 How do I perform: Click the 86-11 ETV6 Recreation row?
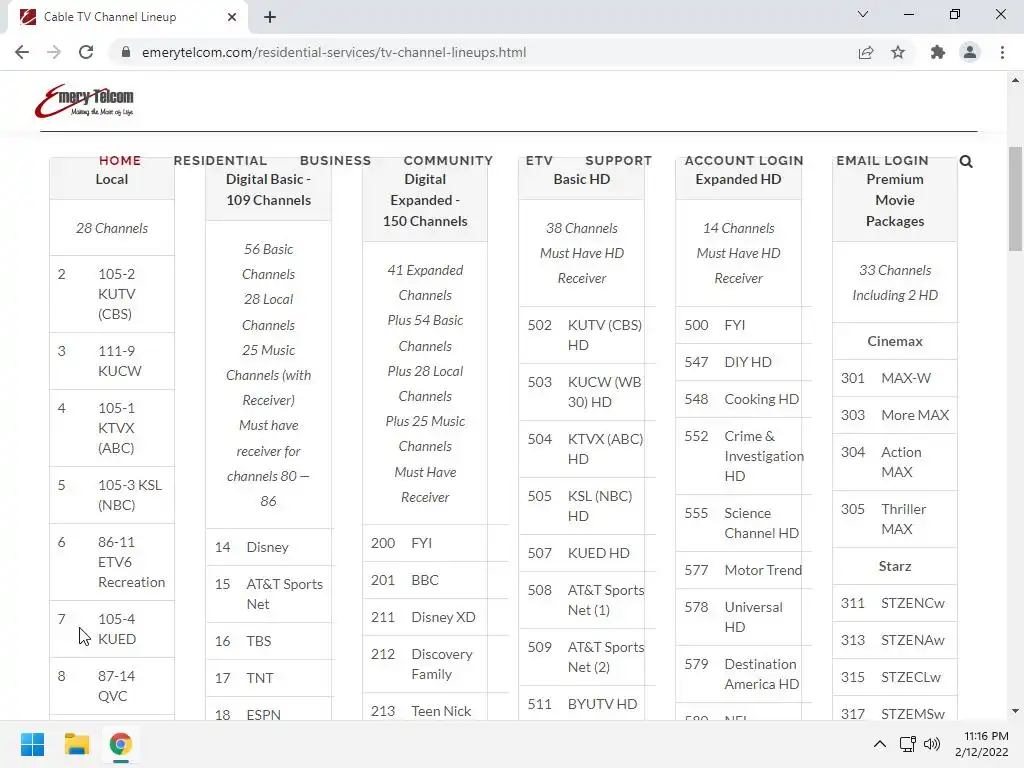[112, 562]
